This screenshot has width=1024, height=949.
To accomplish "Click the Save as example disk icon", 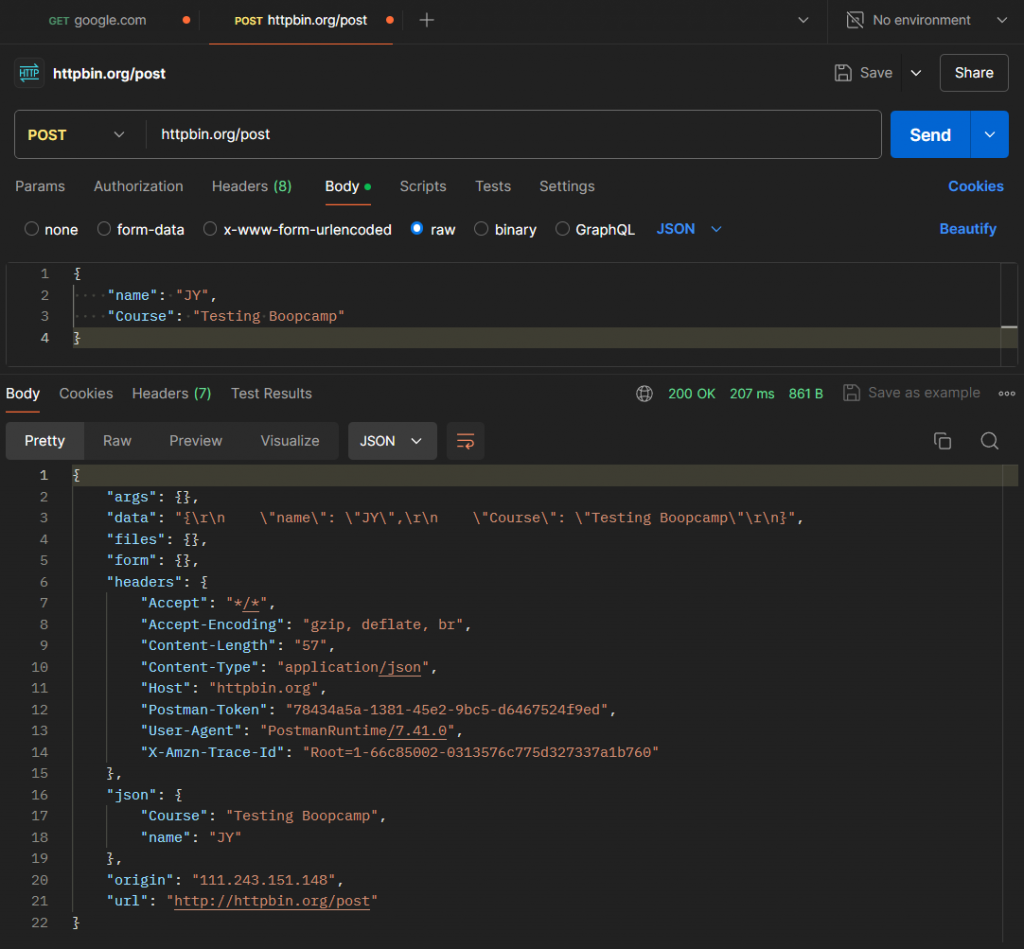I will tap(851, 393).
